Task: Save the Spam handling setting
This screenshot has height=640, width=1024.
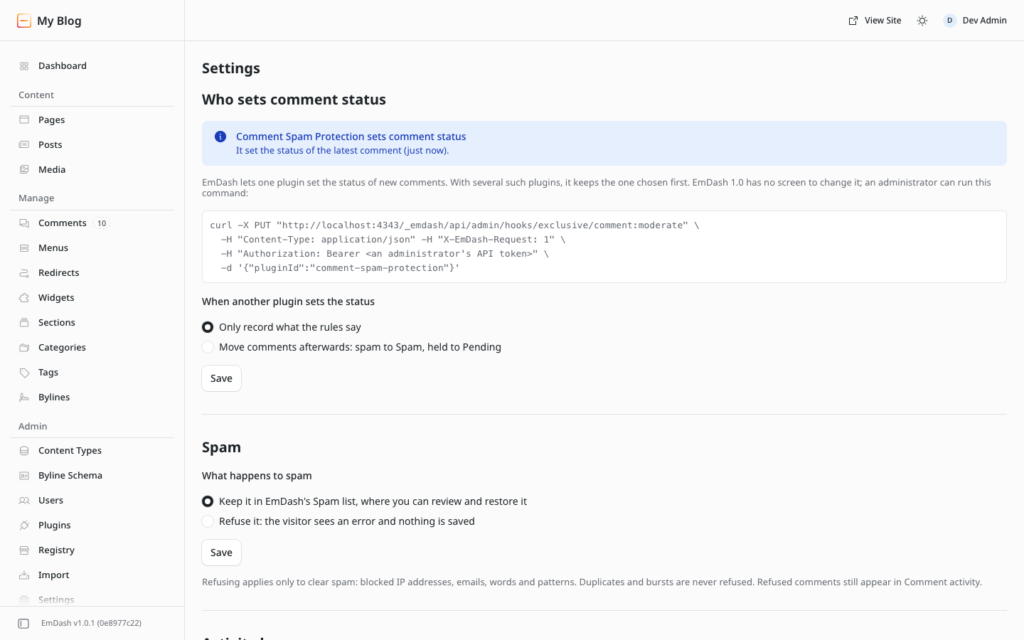Action: coord(221,552)
